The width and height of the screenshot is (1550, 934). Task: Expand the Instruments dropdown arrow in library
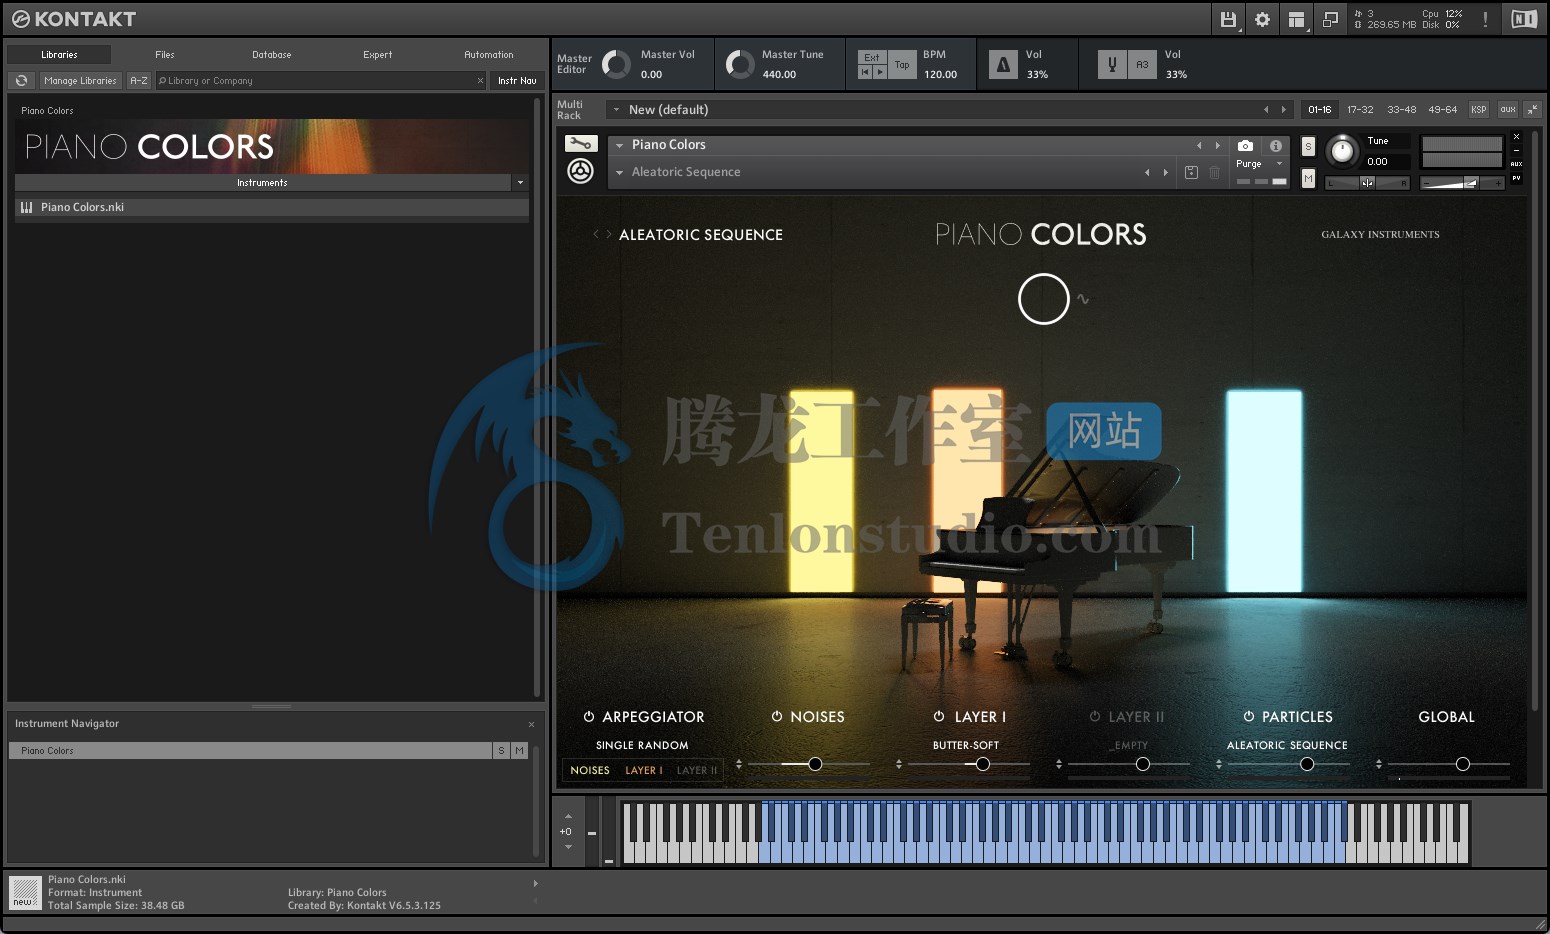pos(520,183)
